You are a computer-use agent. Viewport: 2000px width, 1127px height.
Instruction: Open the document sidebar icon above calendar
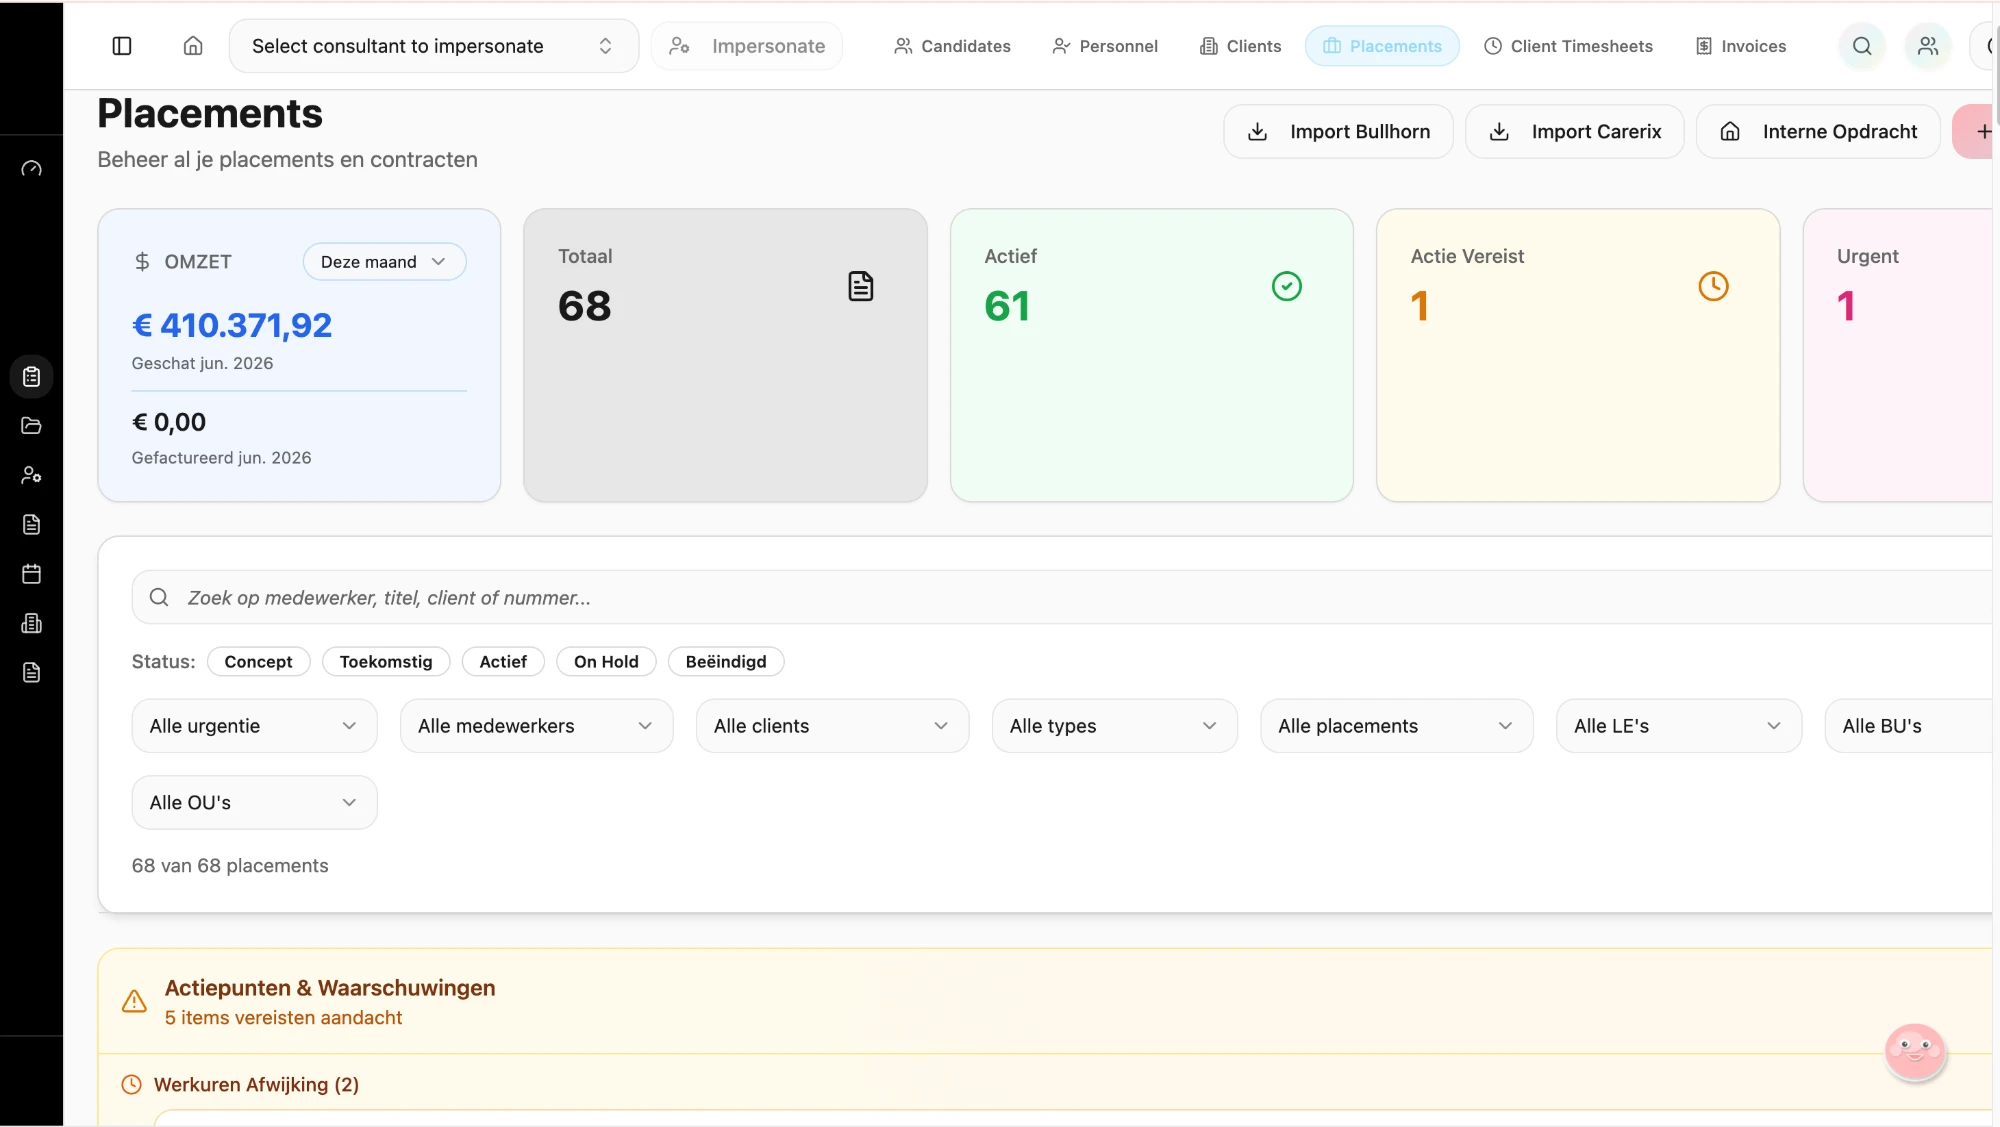pyautogui.click(x=31, y=524)
